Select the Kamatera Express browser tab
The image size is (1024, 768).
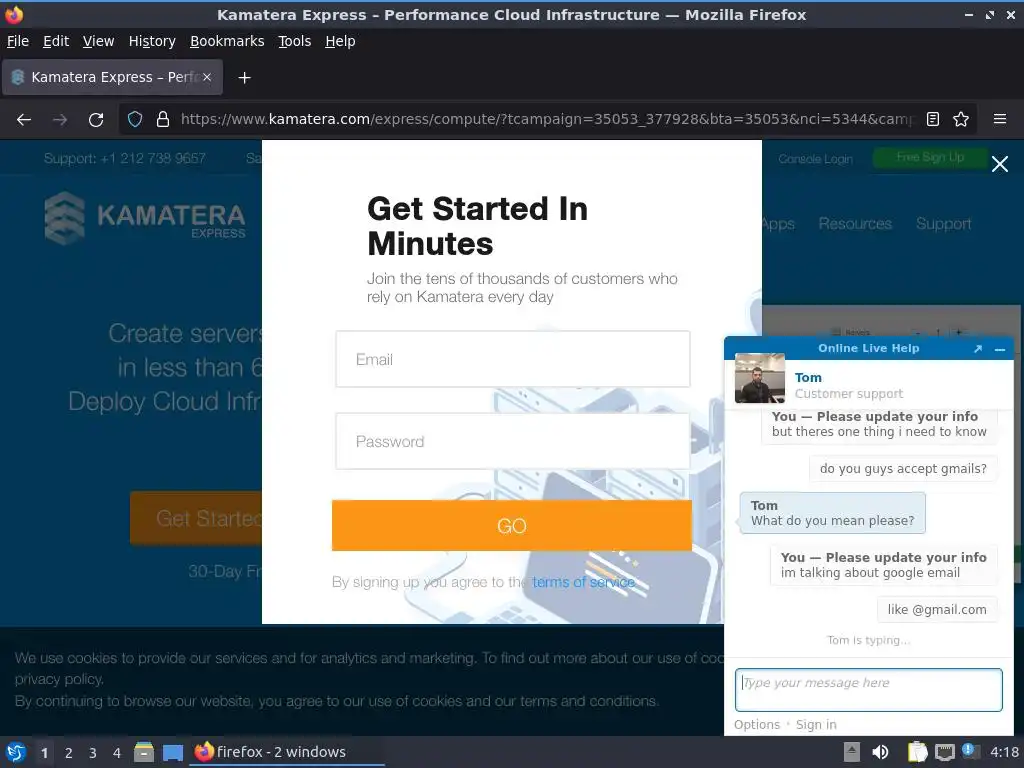pyautogui.click(x=112, y=77)
